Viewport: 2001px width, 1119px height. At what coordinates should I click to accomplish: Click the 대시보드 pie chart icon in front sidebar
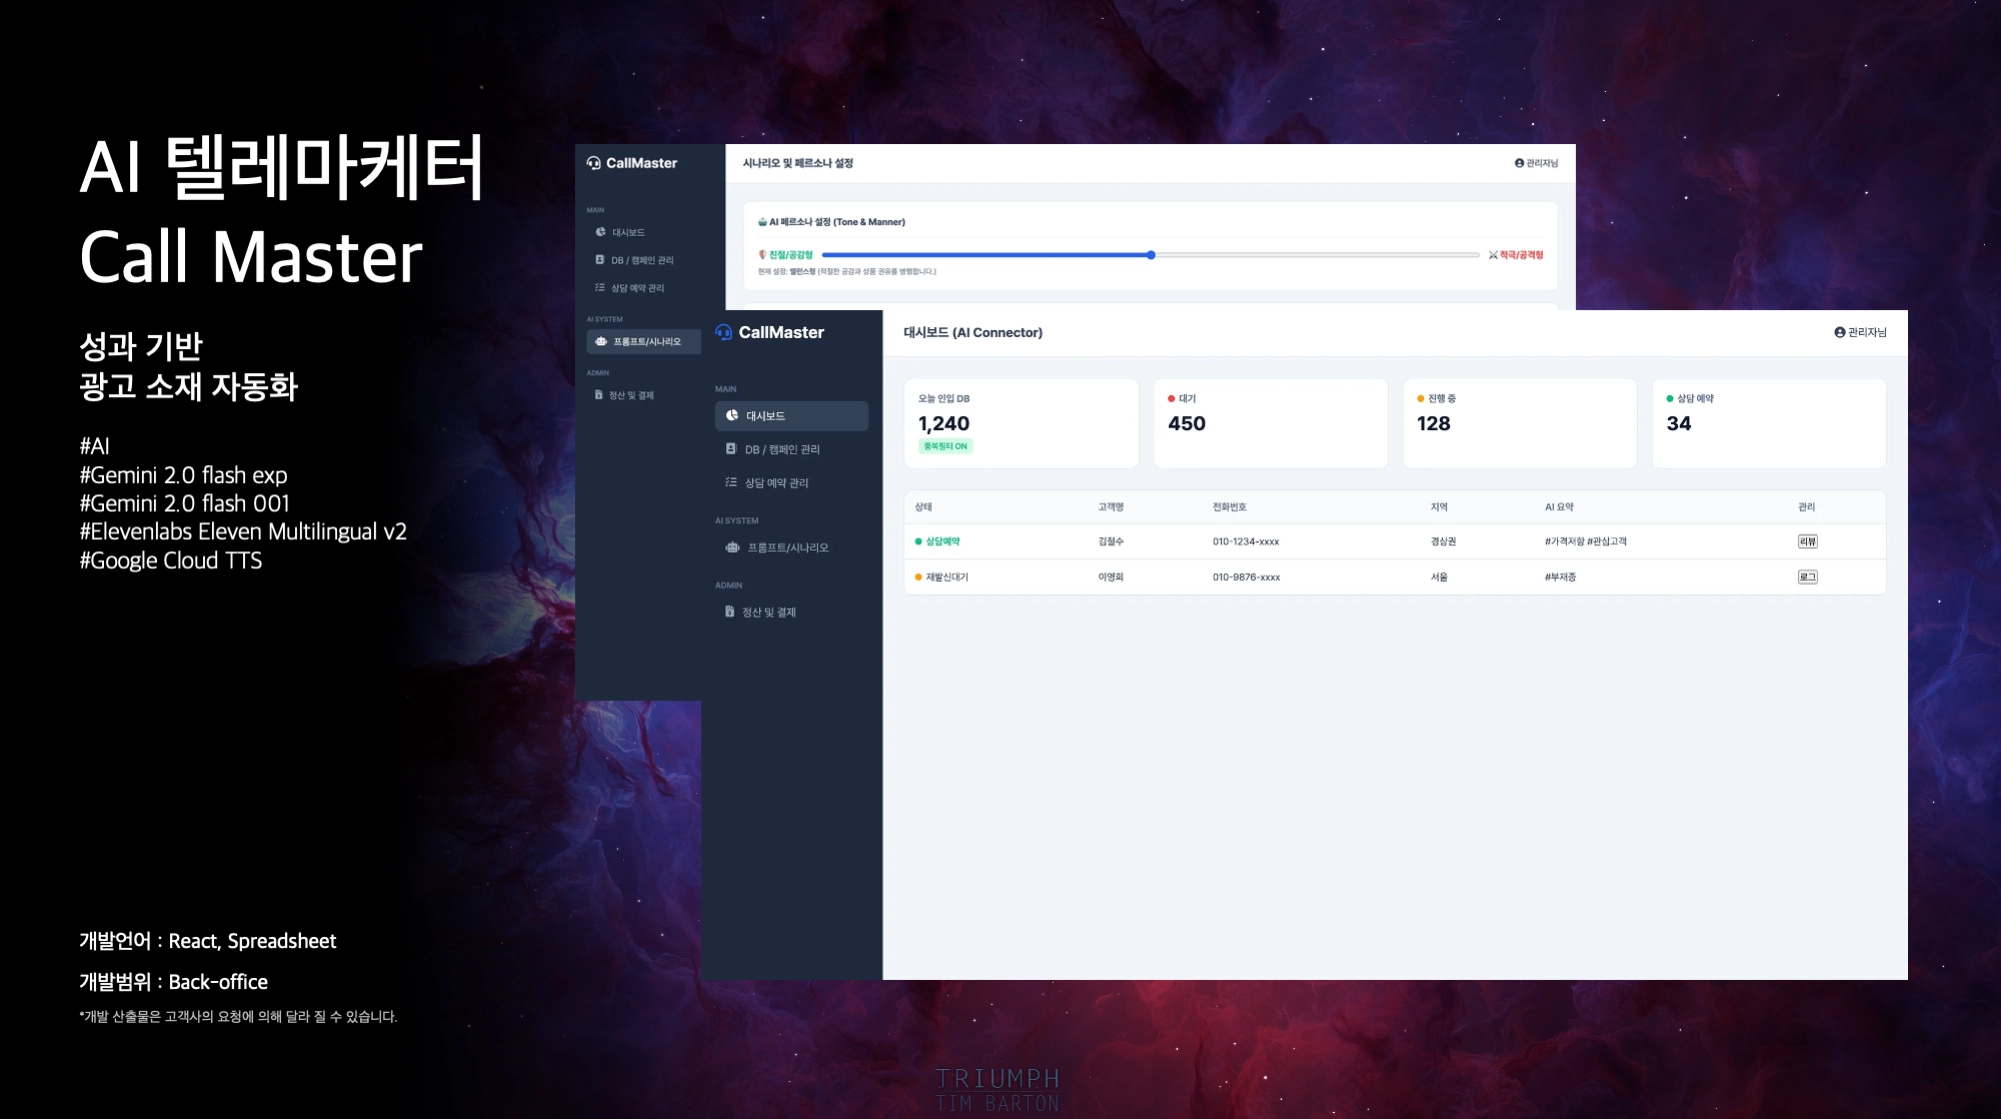pos(732,415)
